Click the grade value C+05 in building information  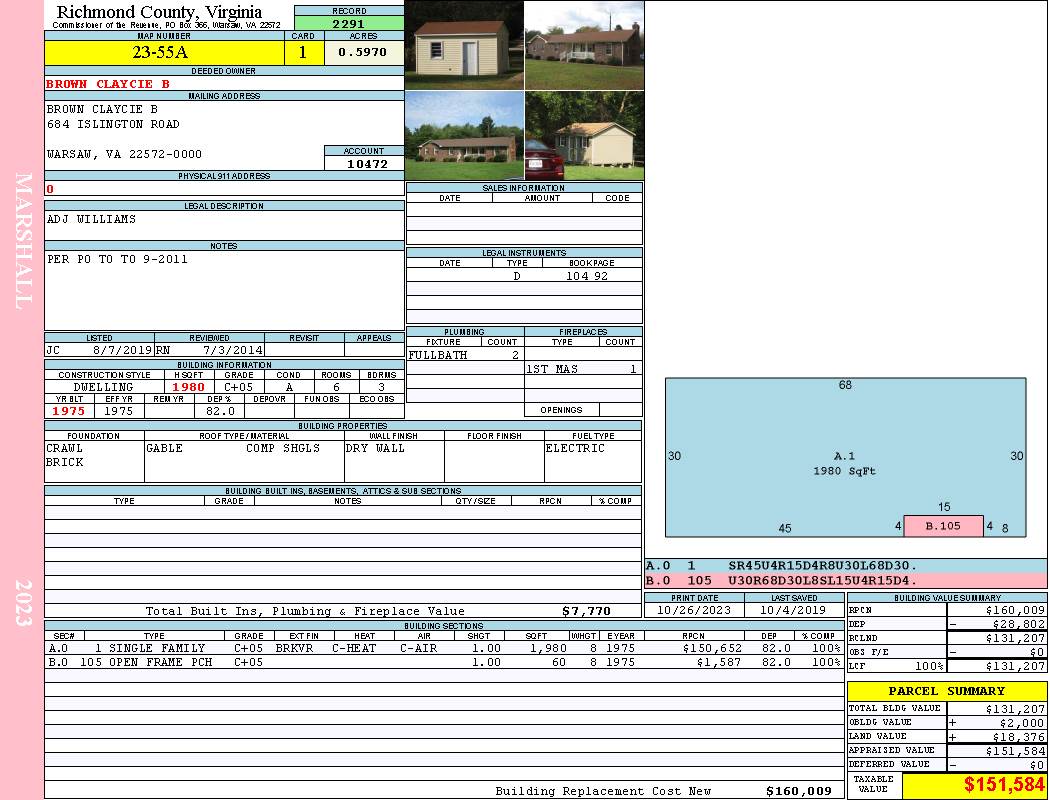239,387
